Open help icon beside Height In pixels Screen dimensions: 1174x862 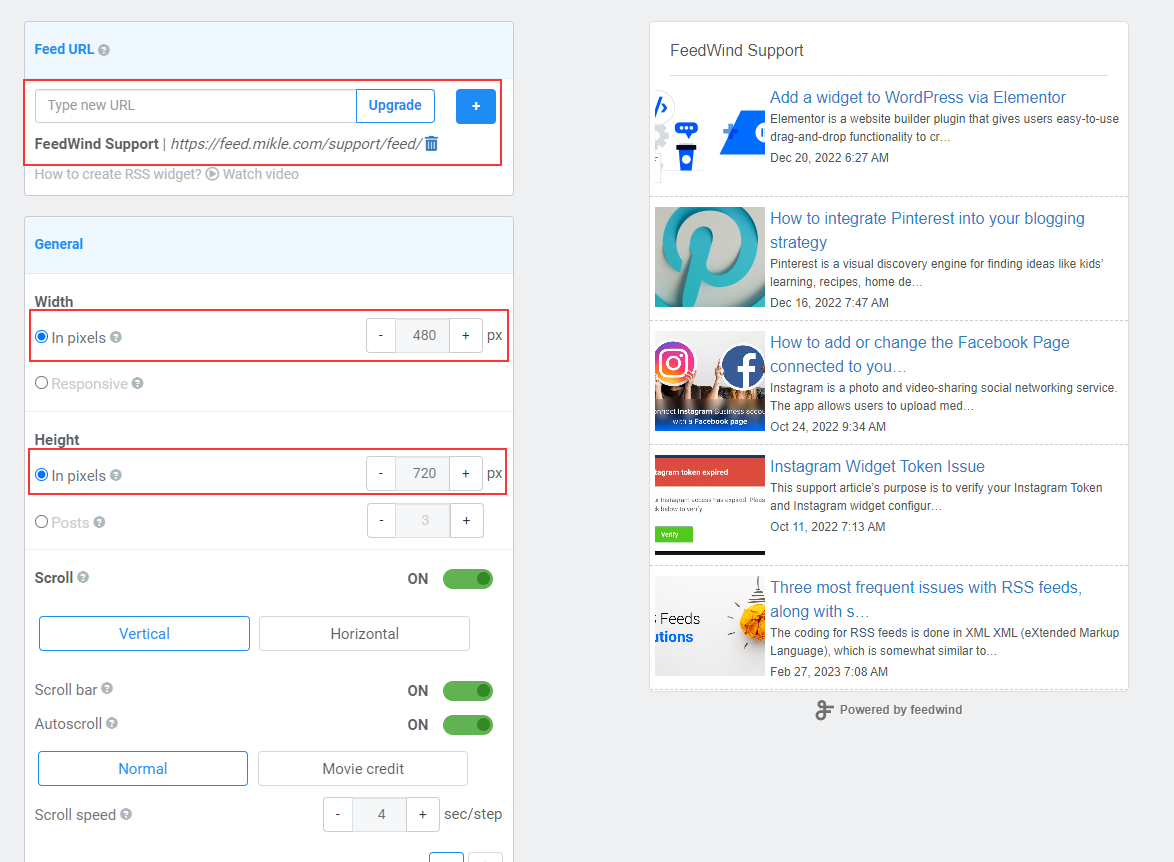click(116, 475)
